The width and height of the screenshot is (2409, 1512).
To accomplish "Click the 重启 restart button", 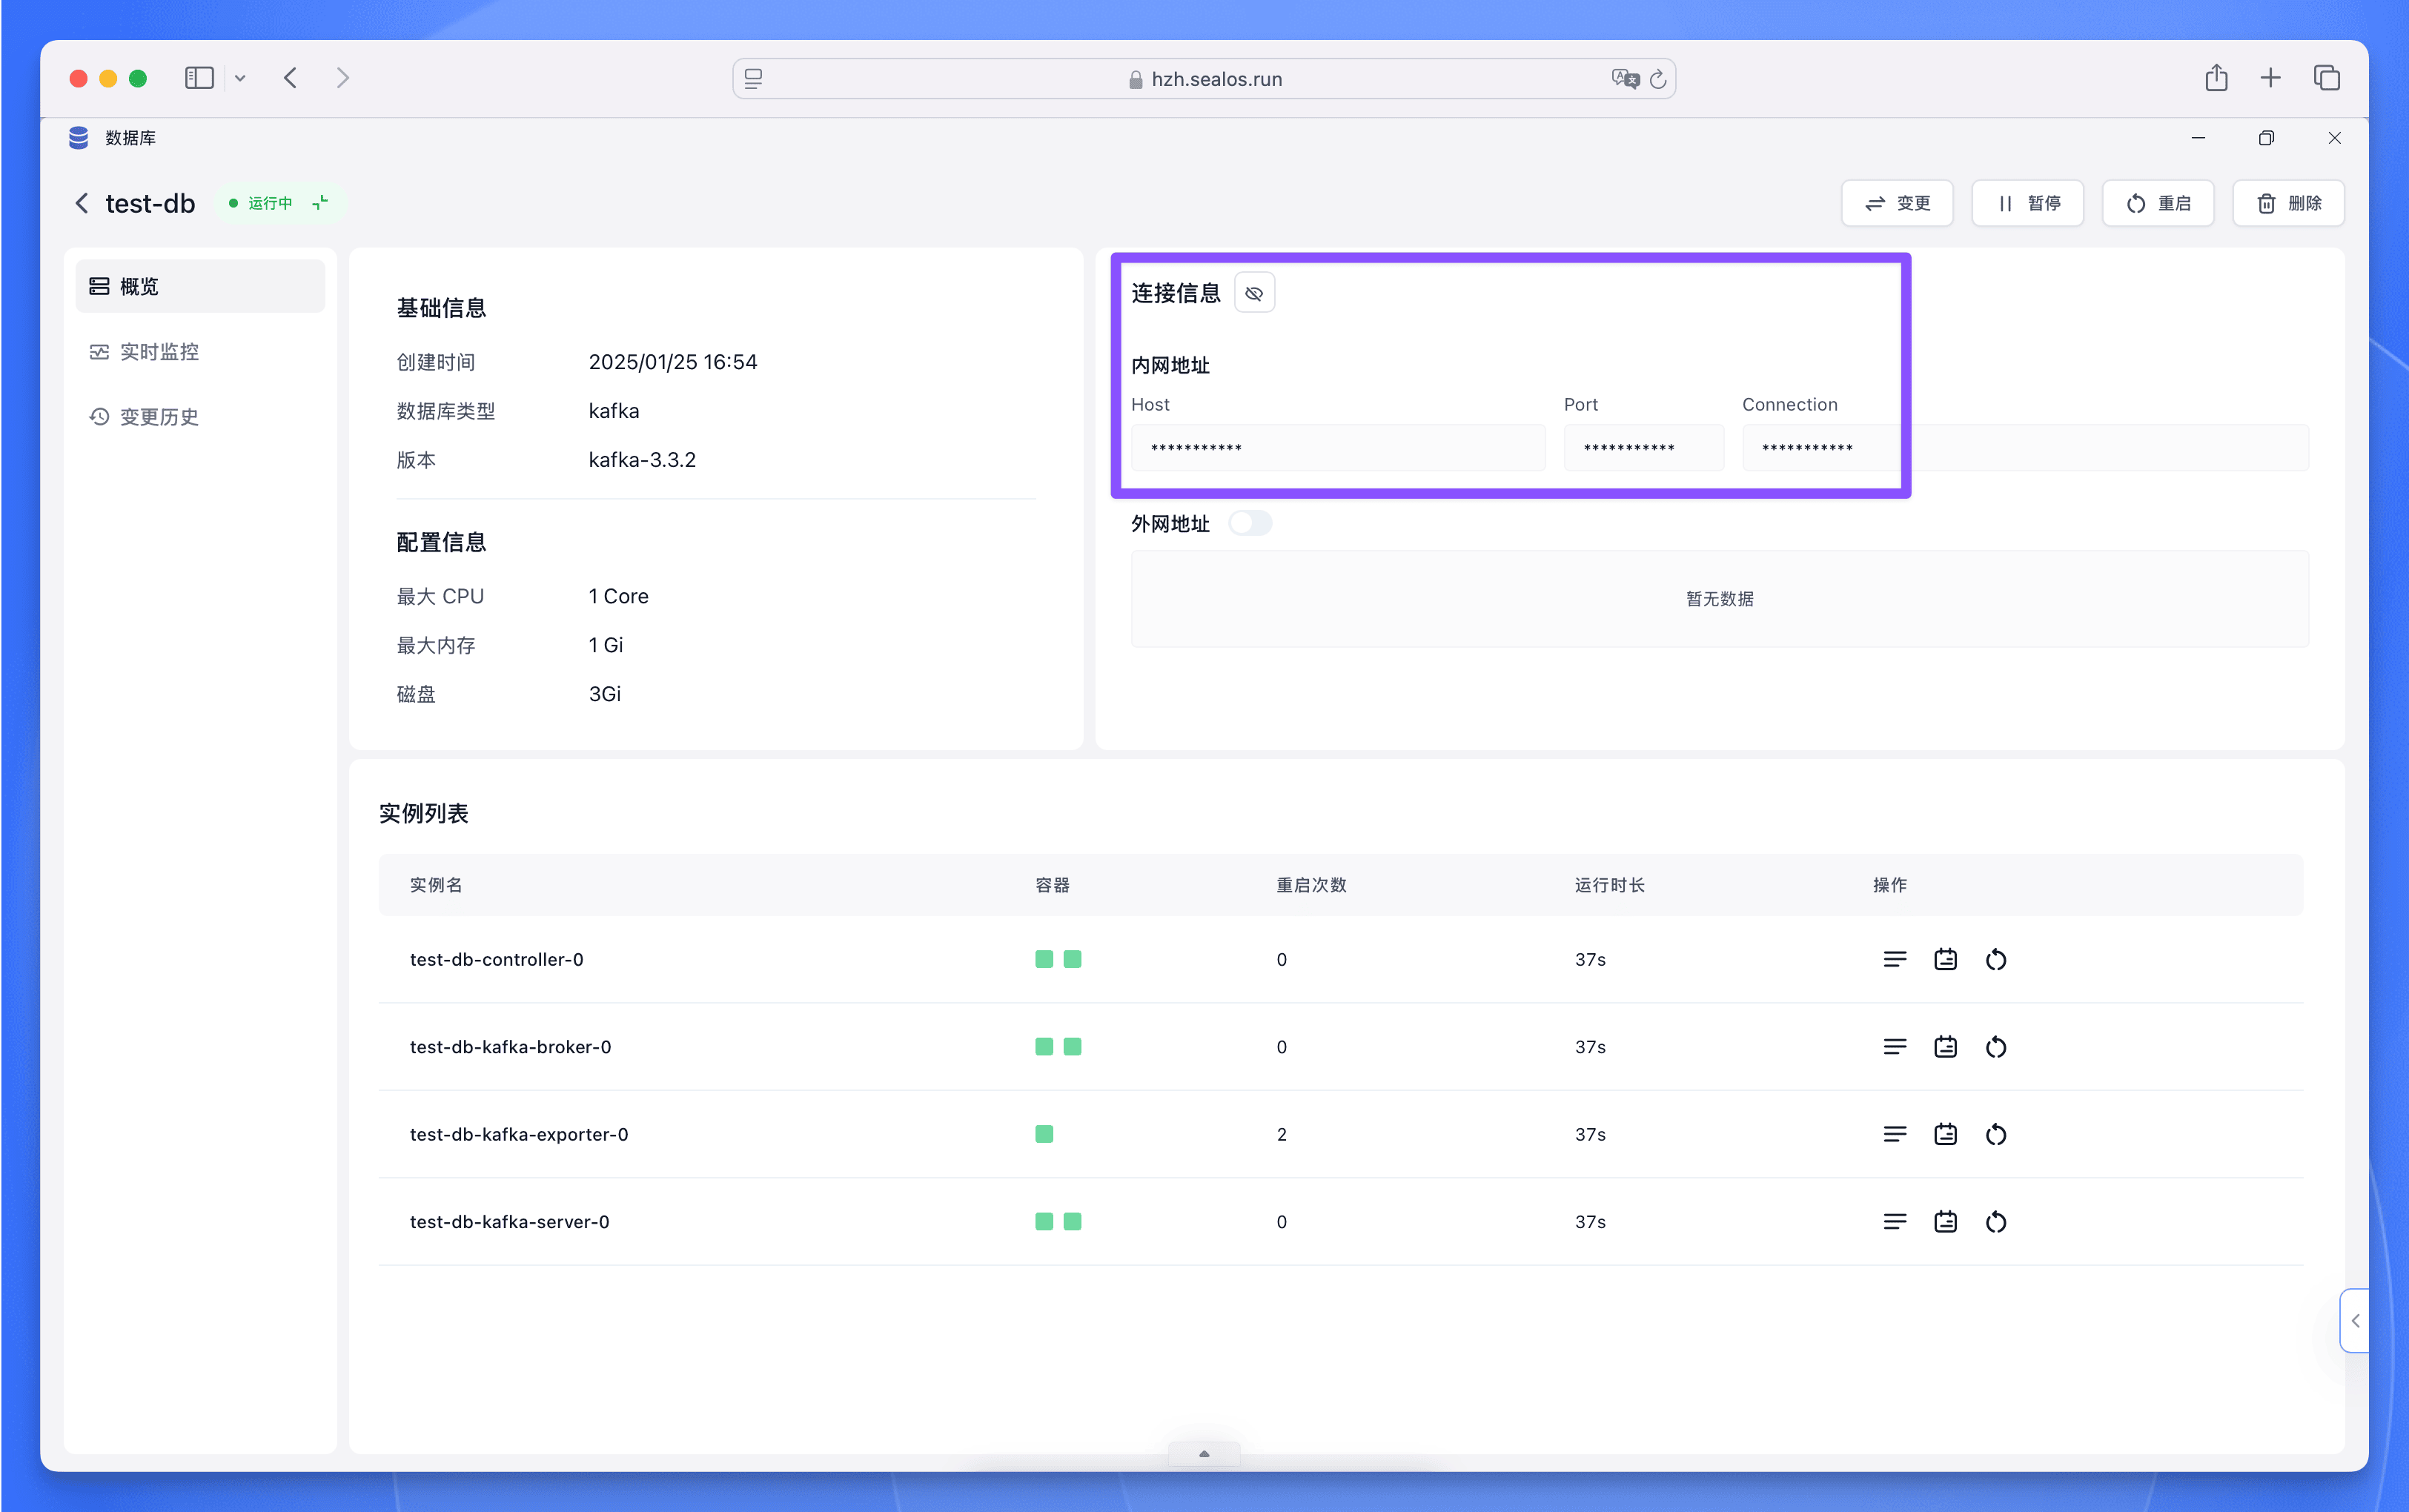I will tap(2158, 203).
